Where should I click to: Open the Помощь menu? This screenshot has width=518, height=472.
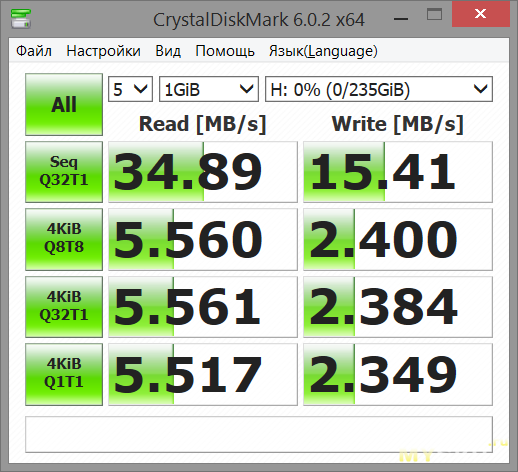pos(225,51)
